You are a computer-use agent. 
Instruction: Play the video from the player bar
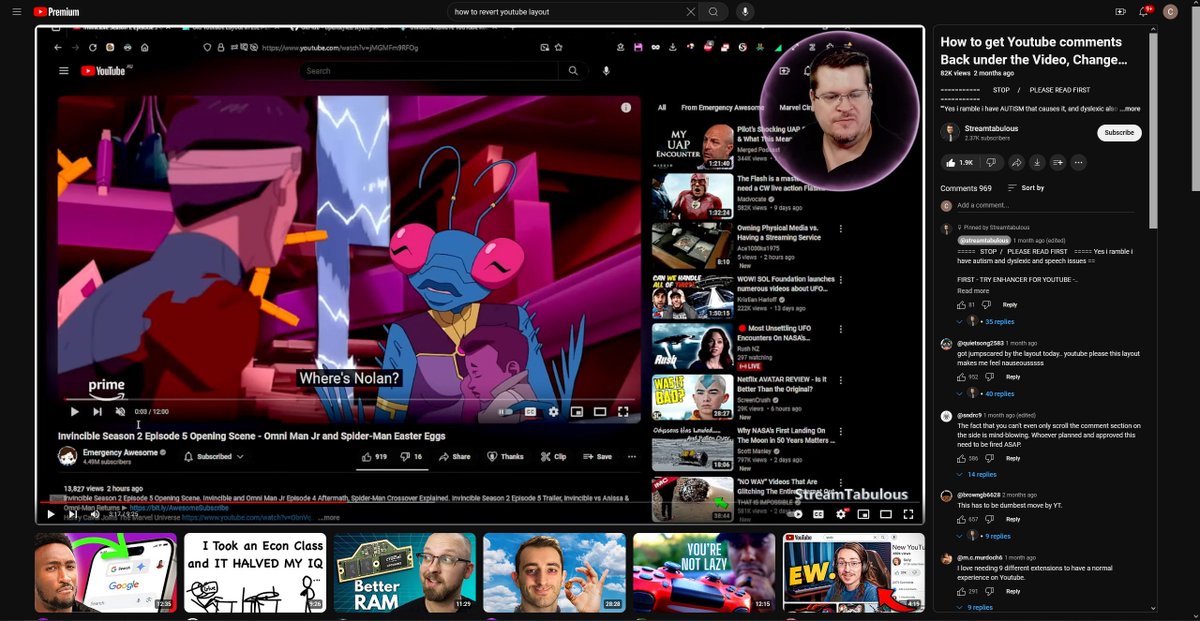(51, 514)
